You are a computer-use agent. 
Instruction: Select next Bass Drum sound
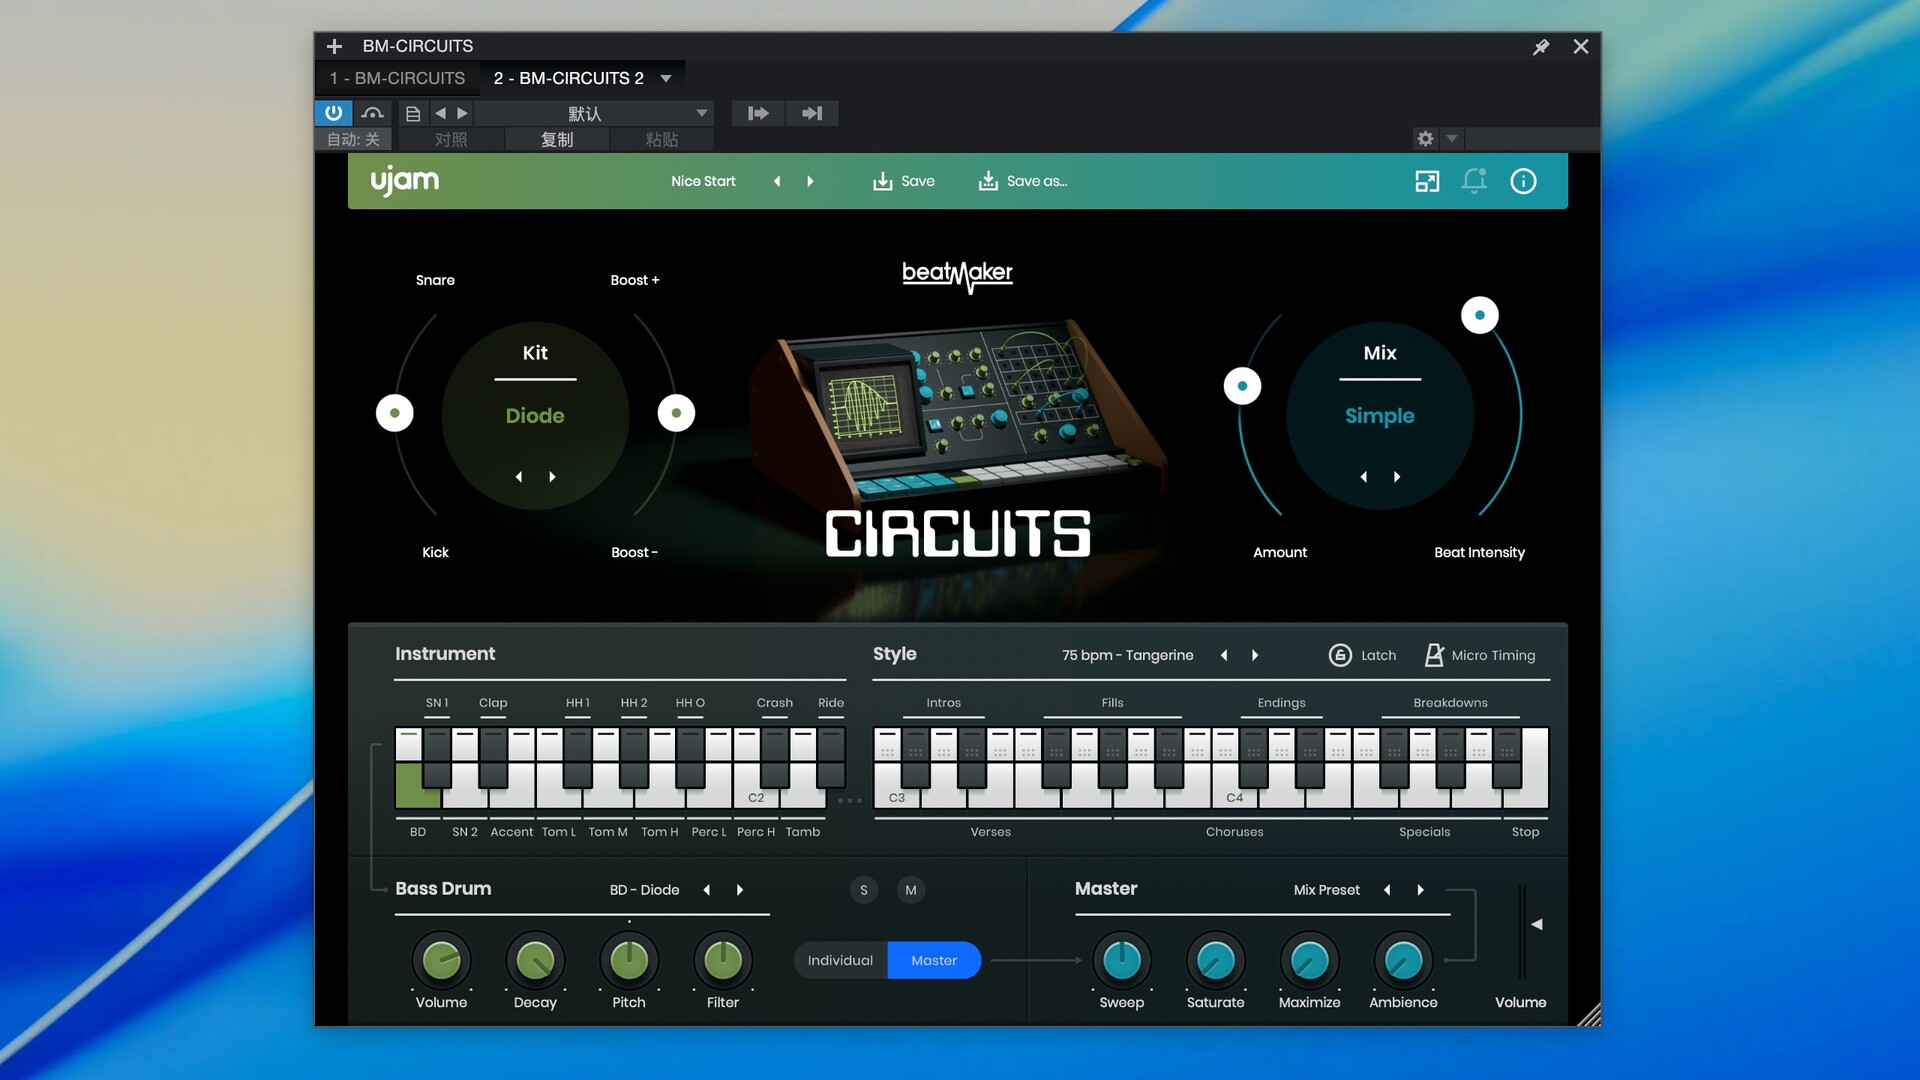pos(740,890)
